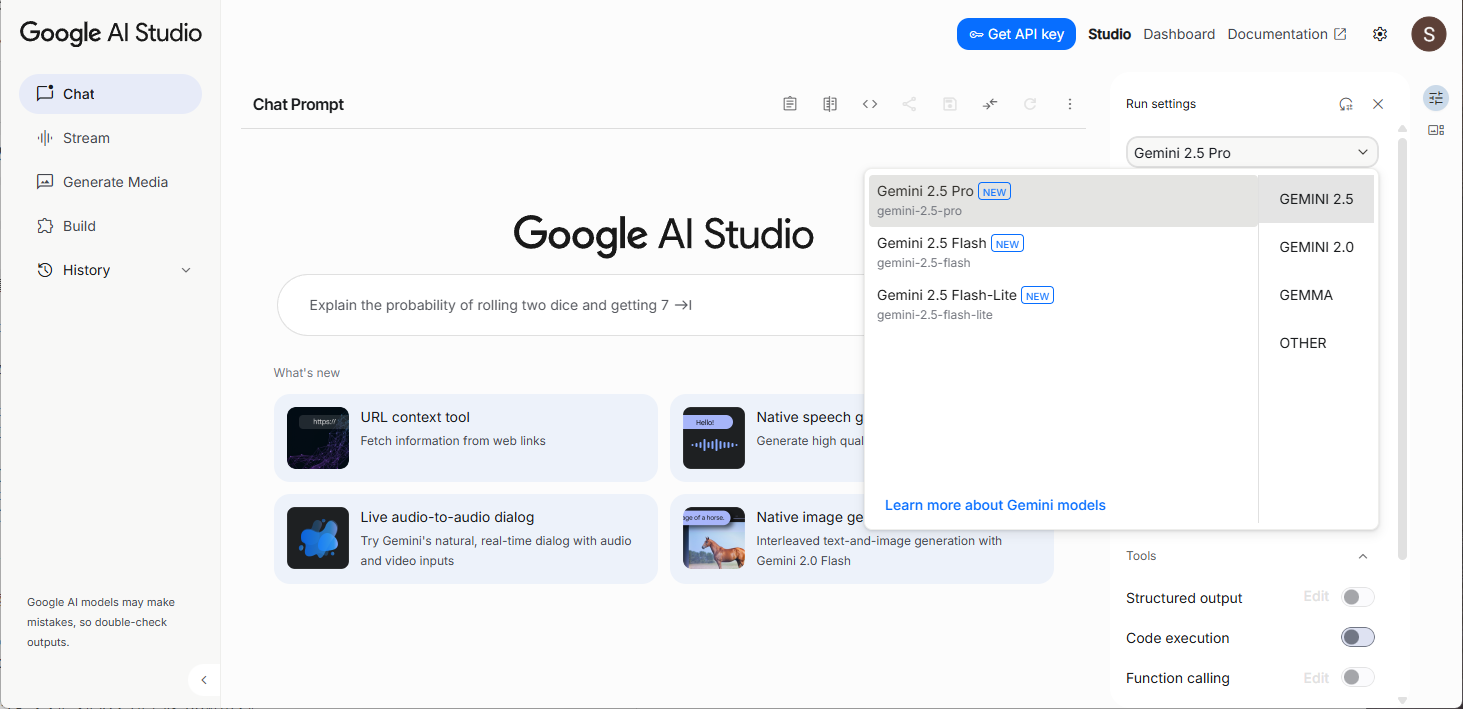Screen dimensions: 1463x709
Task: Click the Generate Media image icon
Action: coord(45,182)
